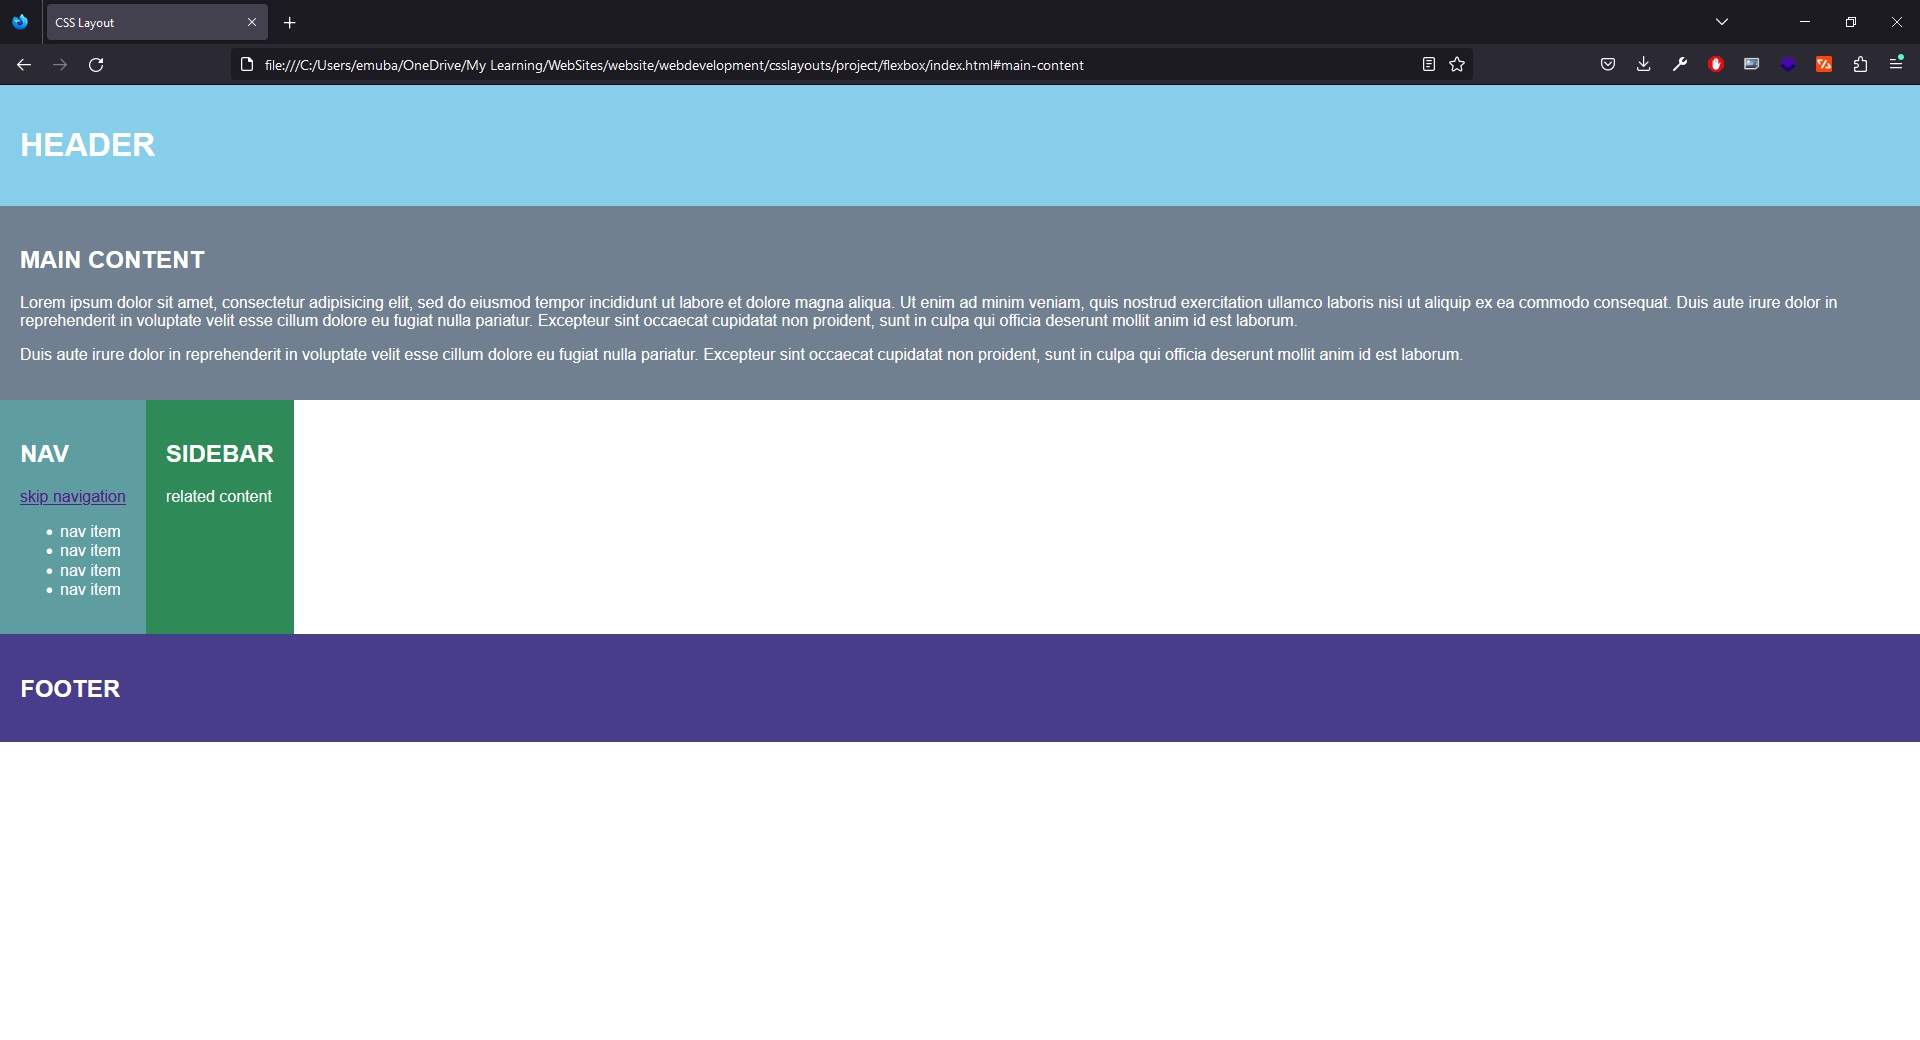
Task: Click the orange extension icon
Action: point(1824,65)
